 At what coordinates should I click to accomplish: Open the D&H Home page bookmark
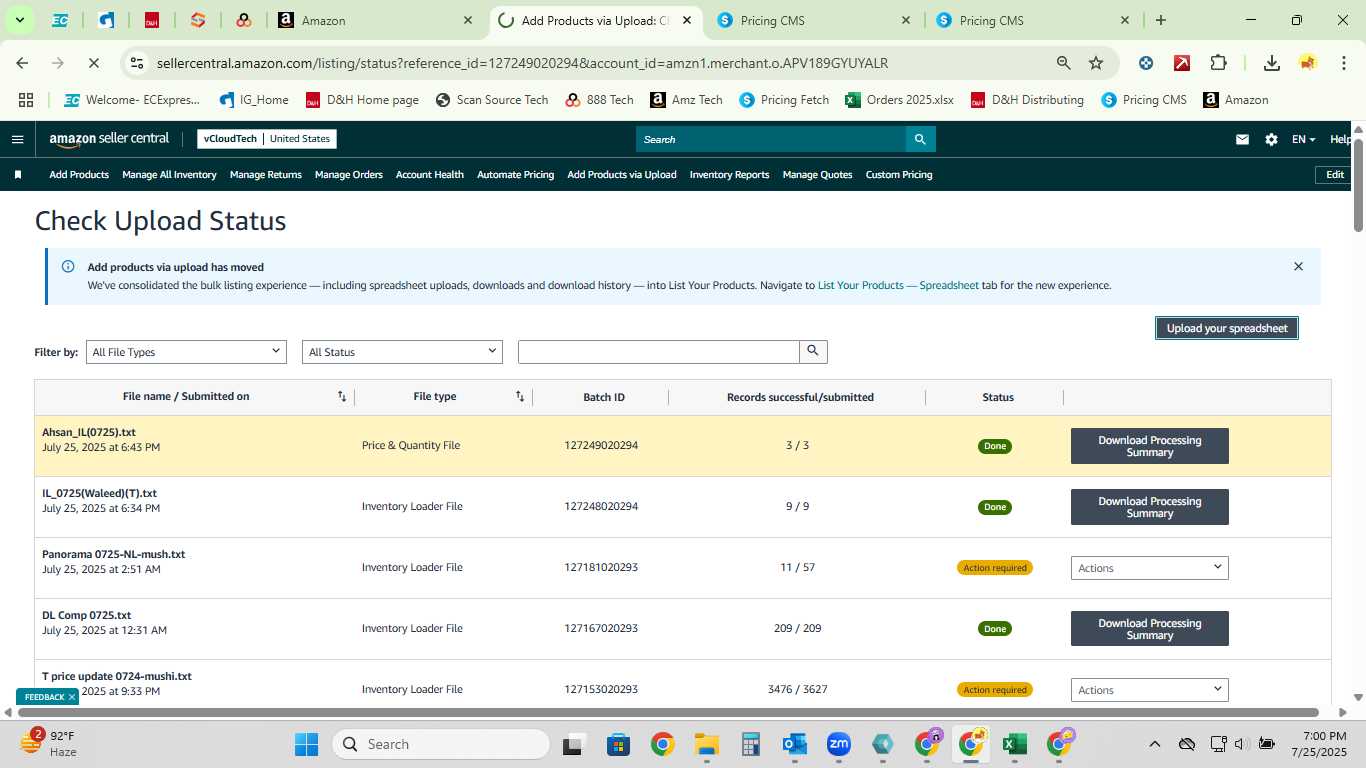[x=362, y=100]
